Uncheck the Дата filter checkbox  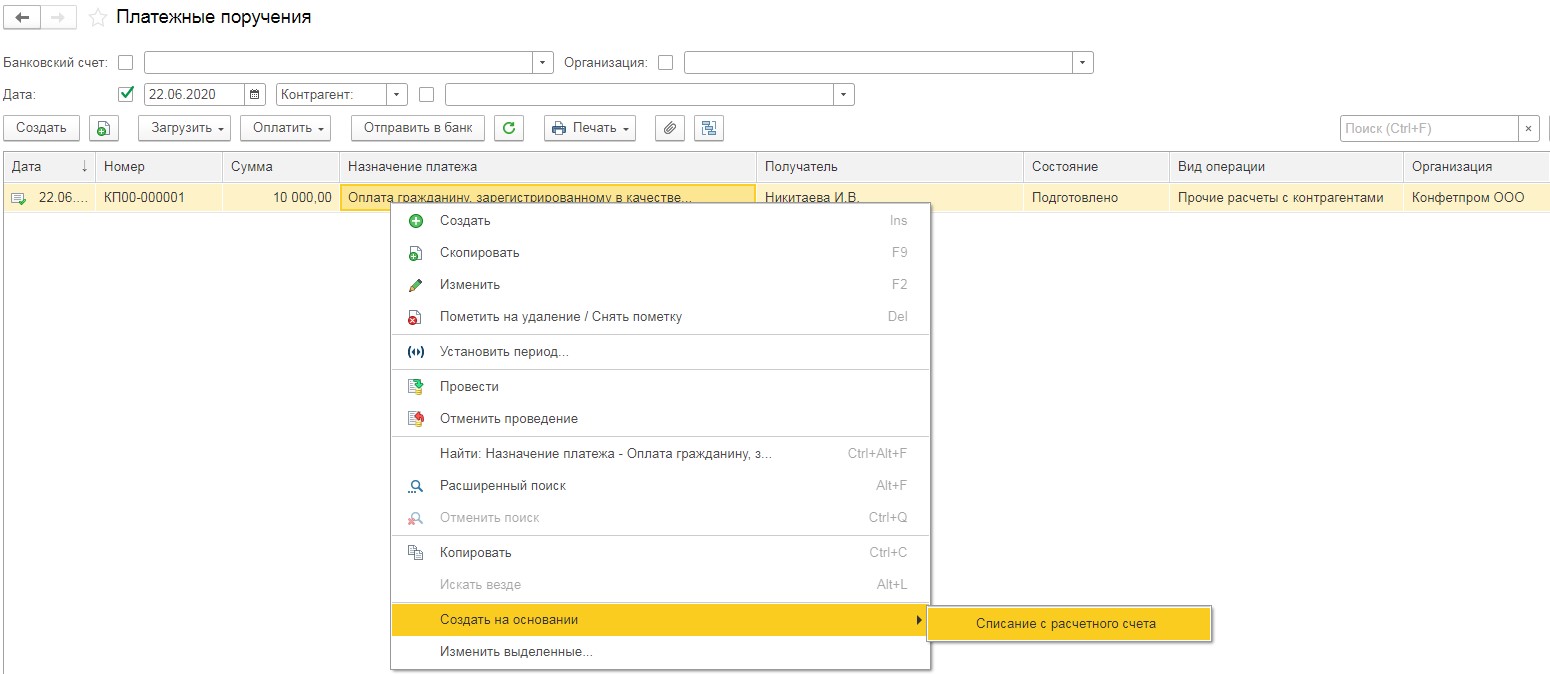(125, 94)
